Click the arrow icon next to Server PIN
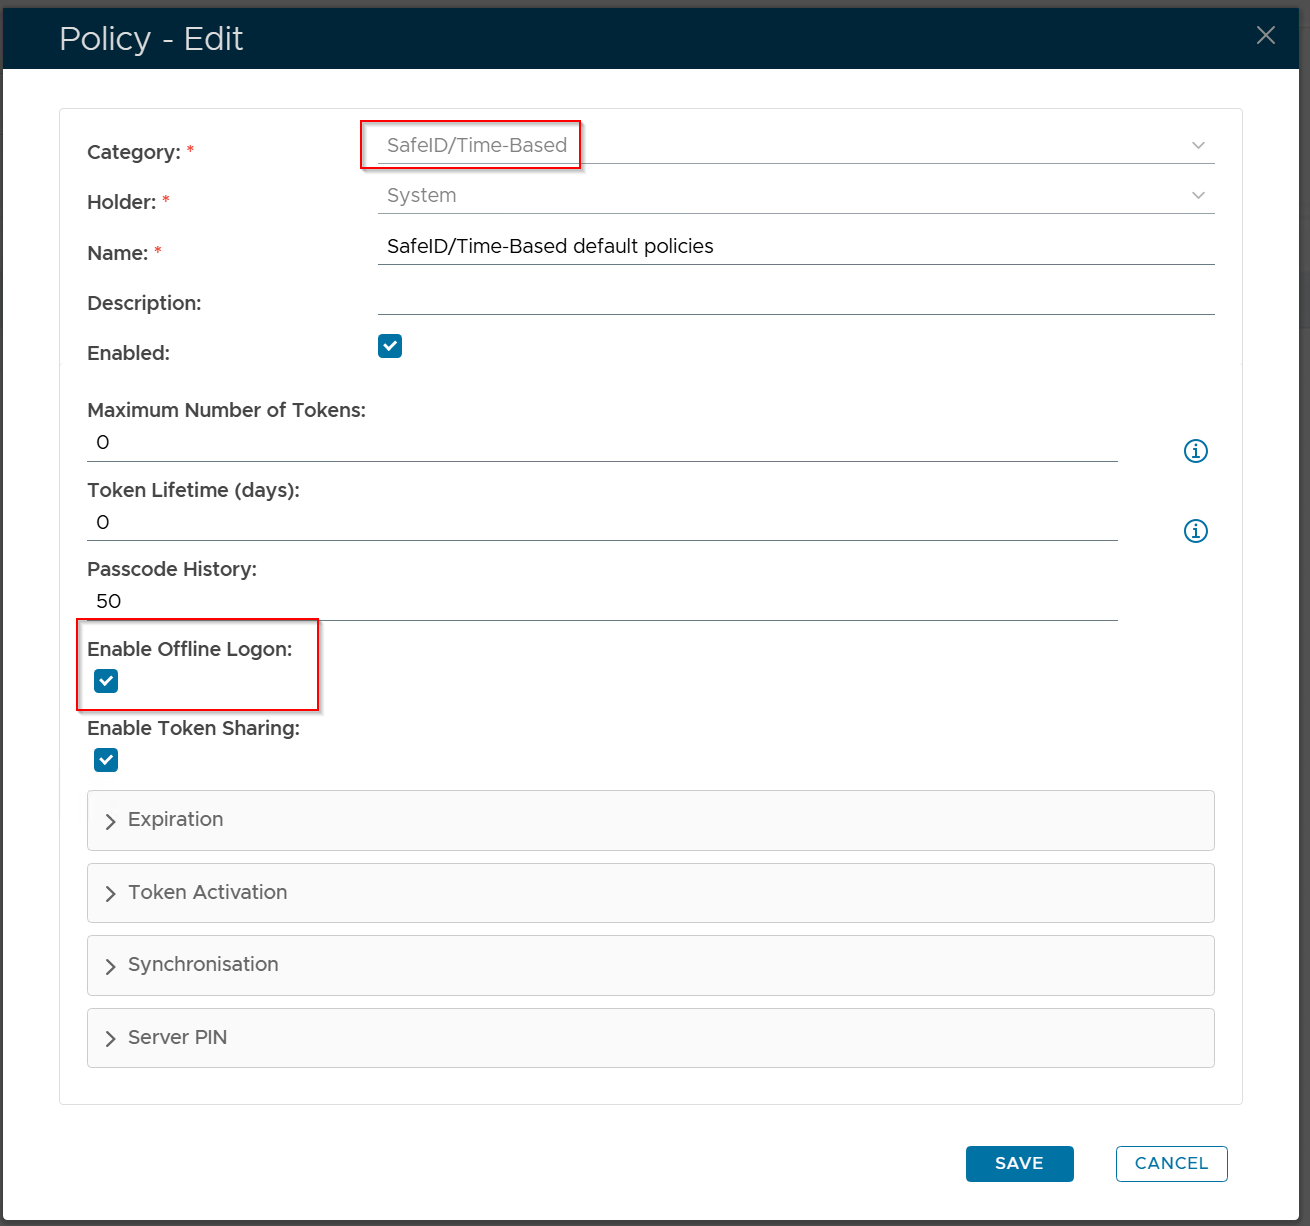This screenshot has width=1310, height=1226. [111, 1039]
